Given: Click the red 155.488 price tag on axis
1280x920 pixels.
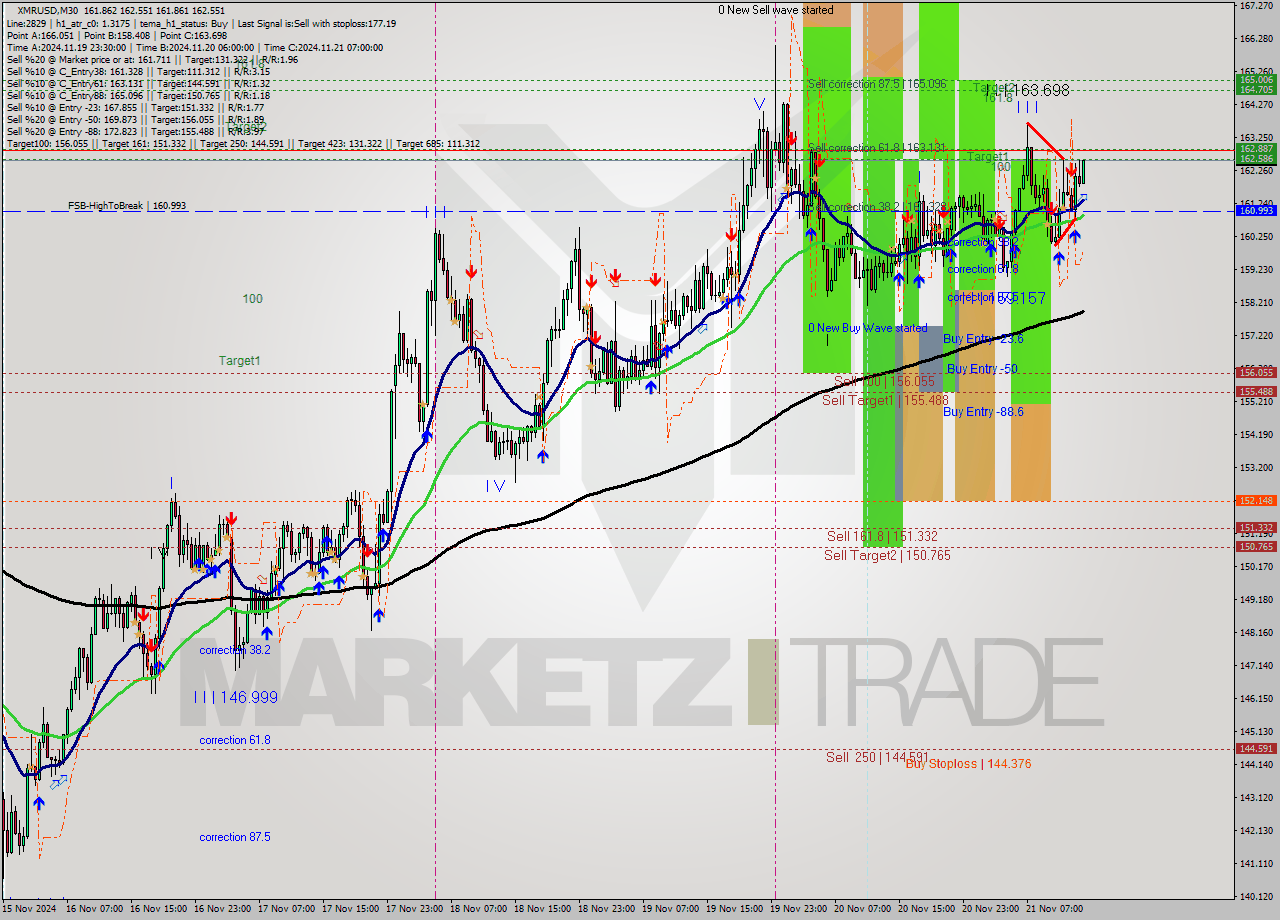Looking at the screenshot, I should coord(1256,391).
